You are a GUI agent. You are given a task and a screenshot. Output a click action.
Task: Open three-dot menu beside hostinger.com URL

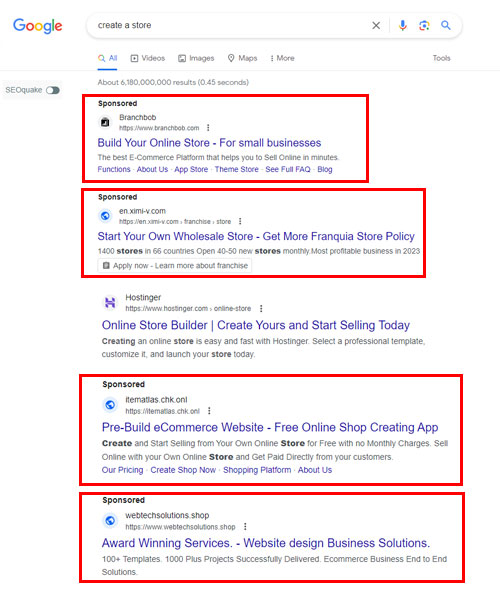click(x=261, y=308)
